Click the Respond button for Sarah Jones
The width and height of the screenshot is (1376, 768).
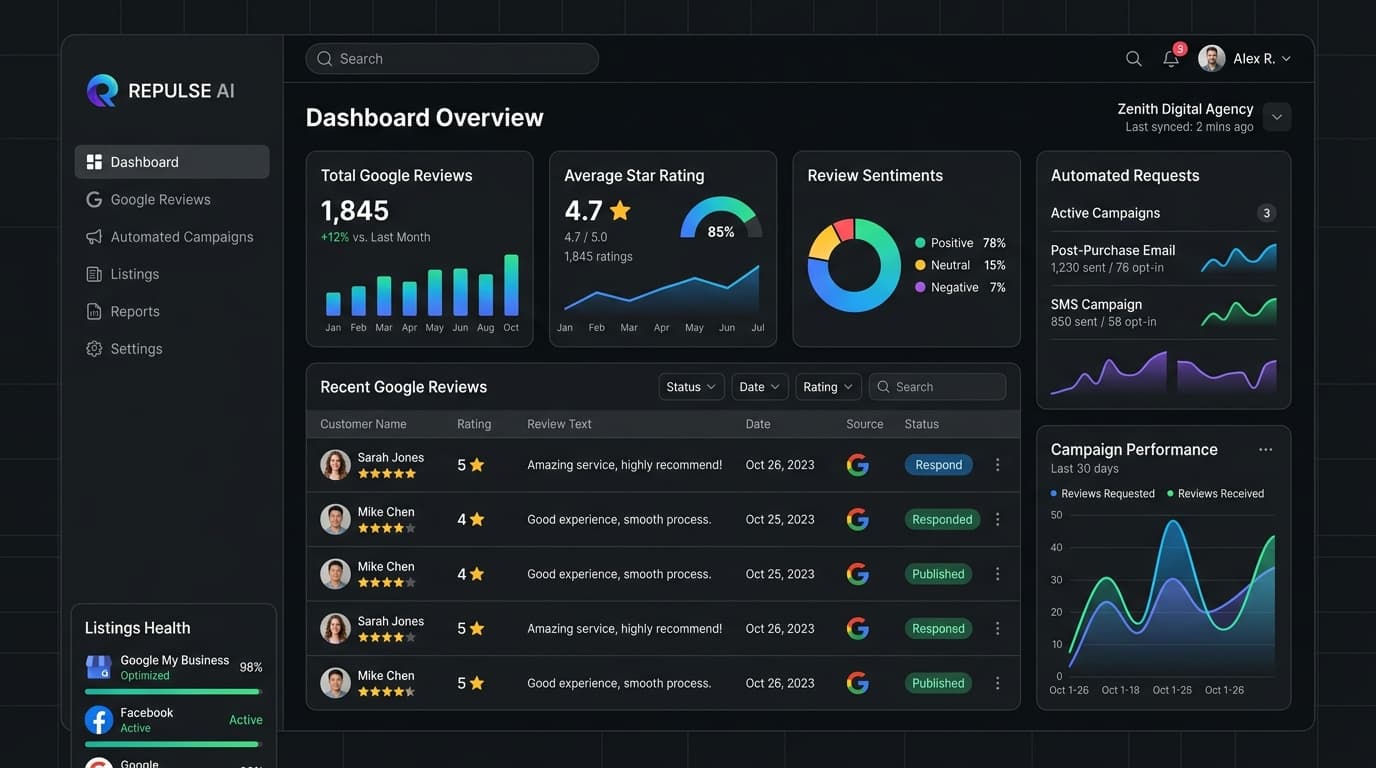pos(938,464)
